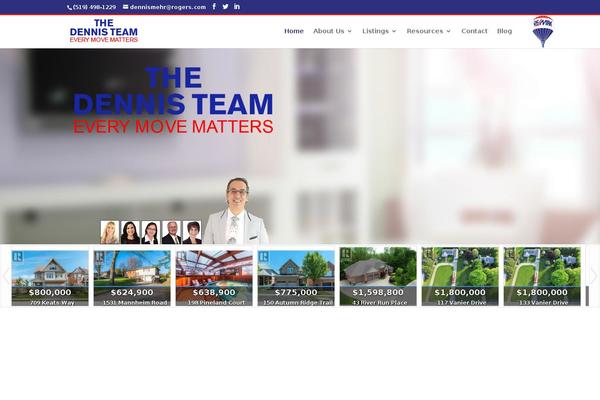
Task: Open listing 117 Vanier Drive thumbnail
Action: pos(460,276)
